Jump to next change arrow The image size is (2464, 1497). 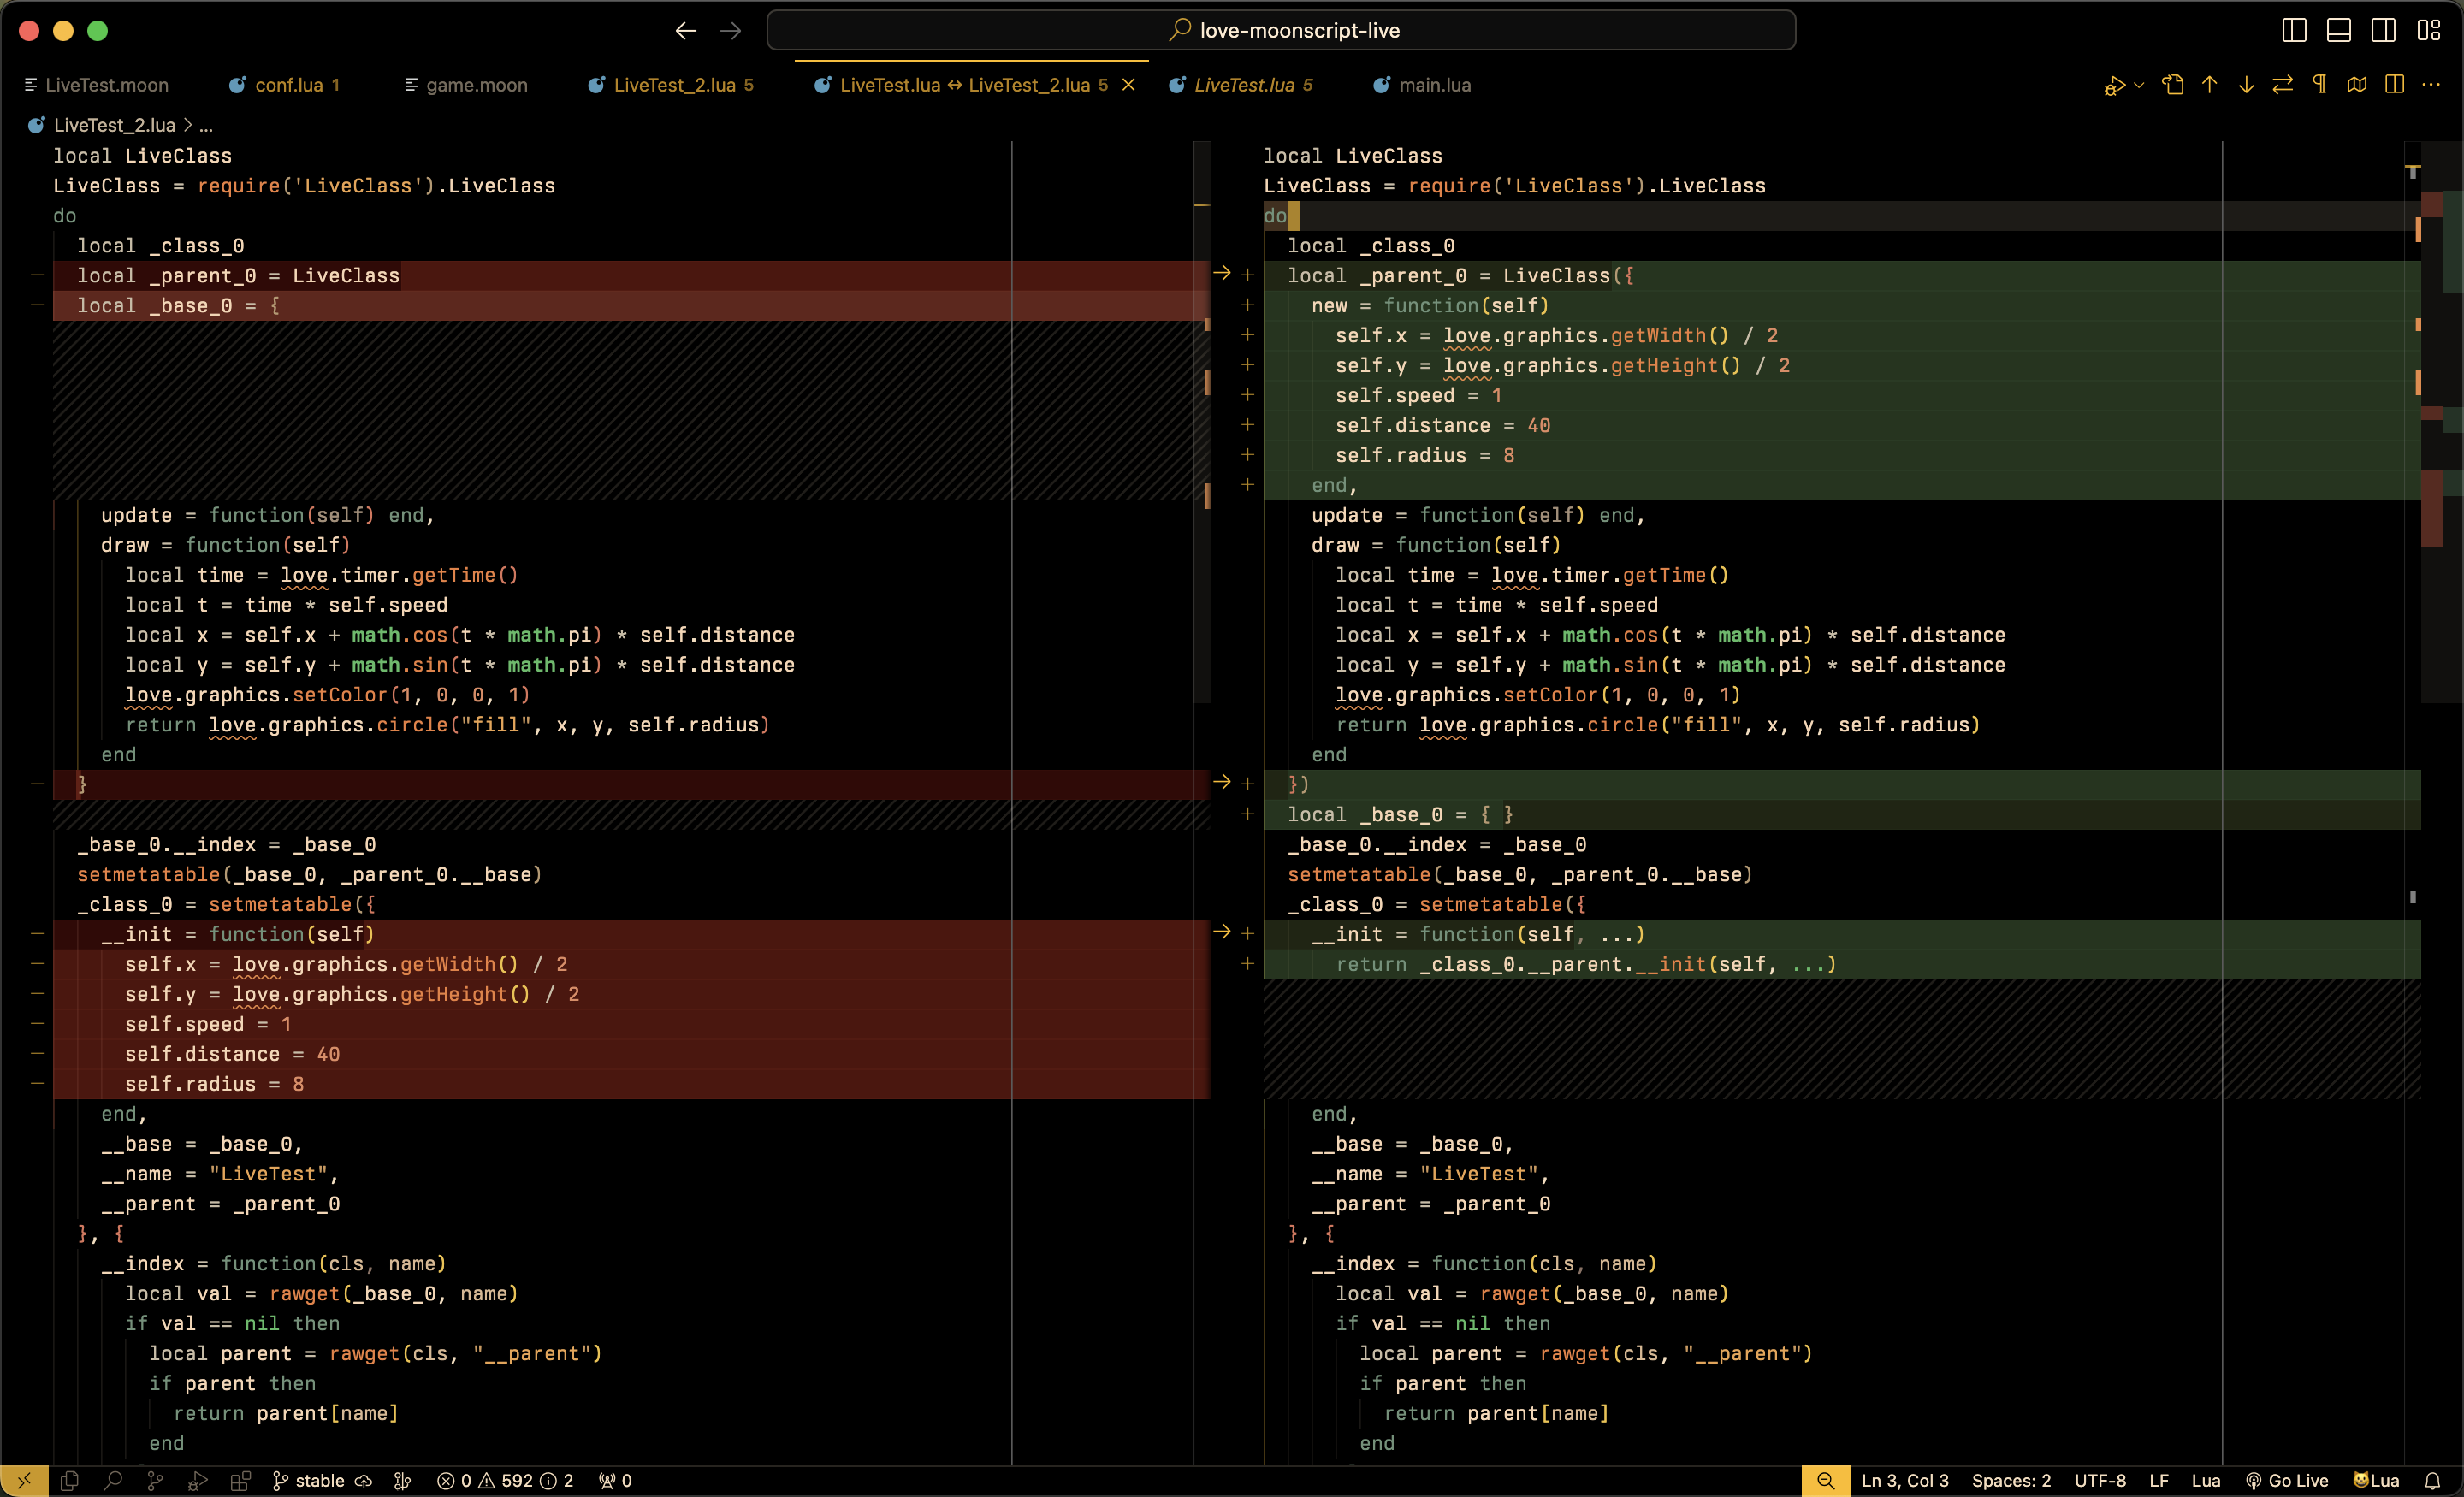2246,85
